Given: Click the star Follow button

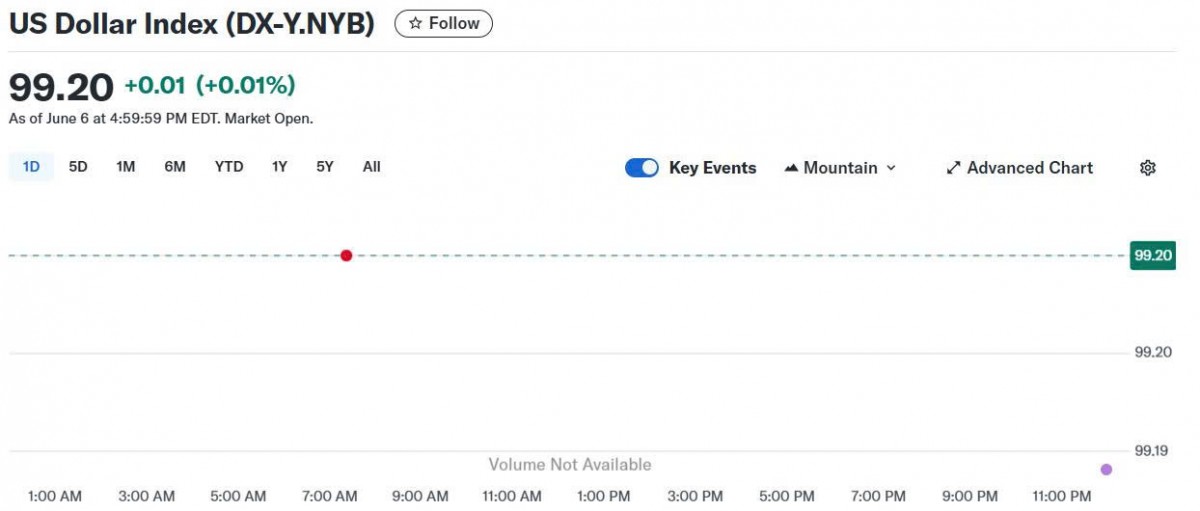Looking at the screenshot, I should [x=443, y=23].
